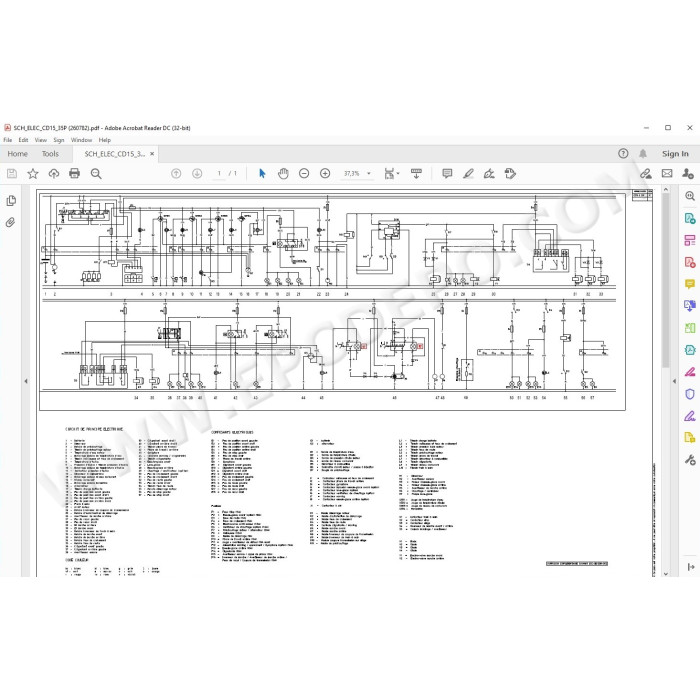The height and width of the screenshot is (700, 700).
Task: Open the Combine Files tool in the right pane
Action: coord(690,306)
